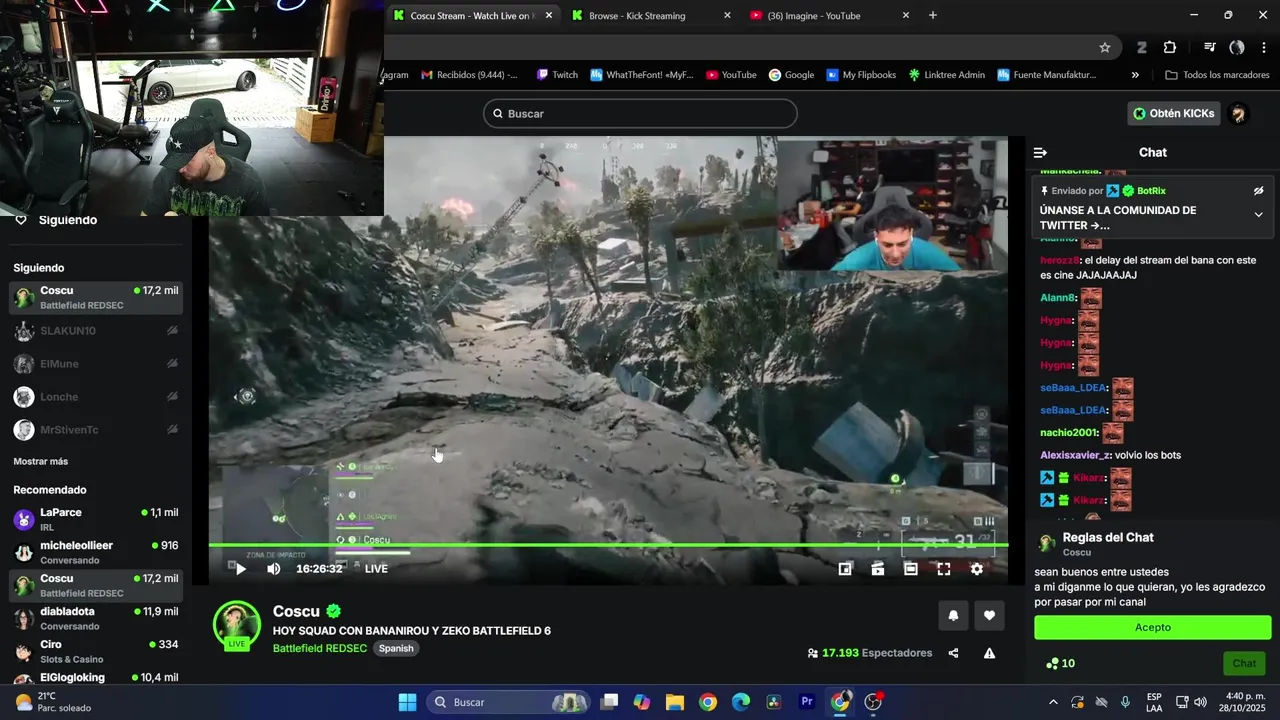
Task: Jump to LIVE in the player
Action: [x=376, y=569]
